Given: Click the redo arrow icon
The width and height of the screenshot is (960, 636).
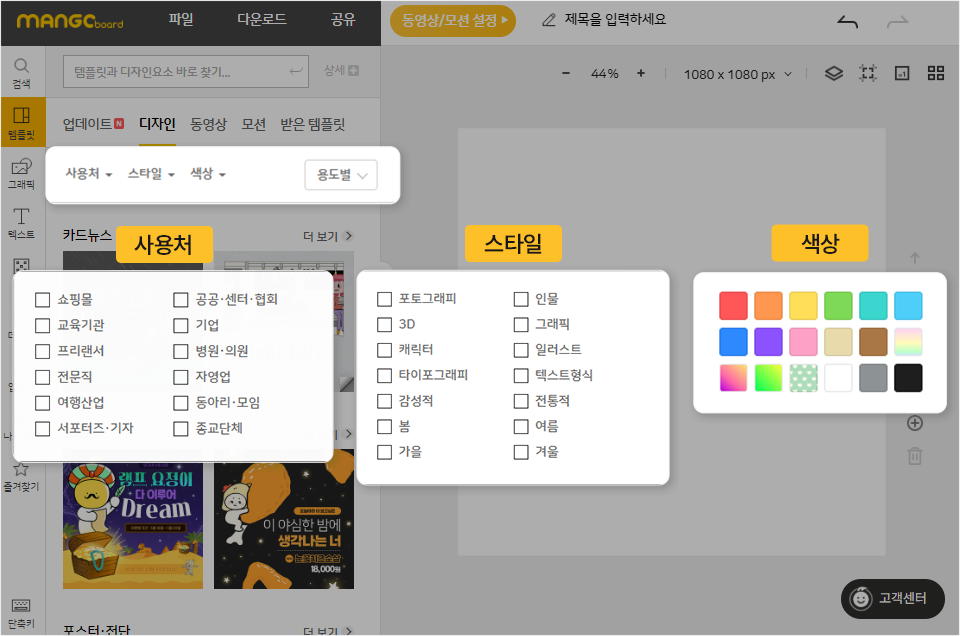Looking at the screenshot, I should [898, 23].
